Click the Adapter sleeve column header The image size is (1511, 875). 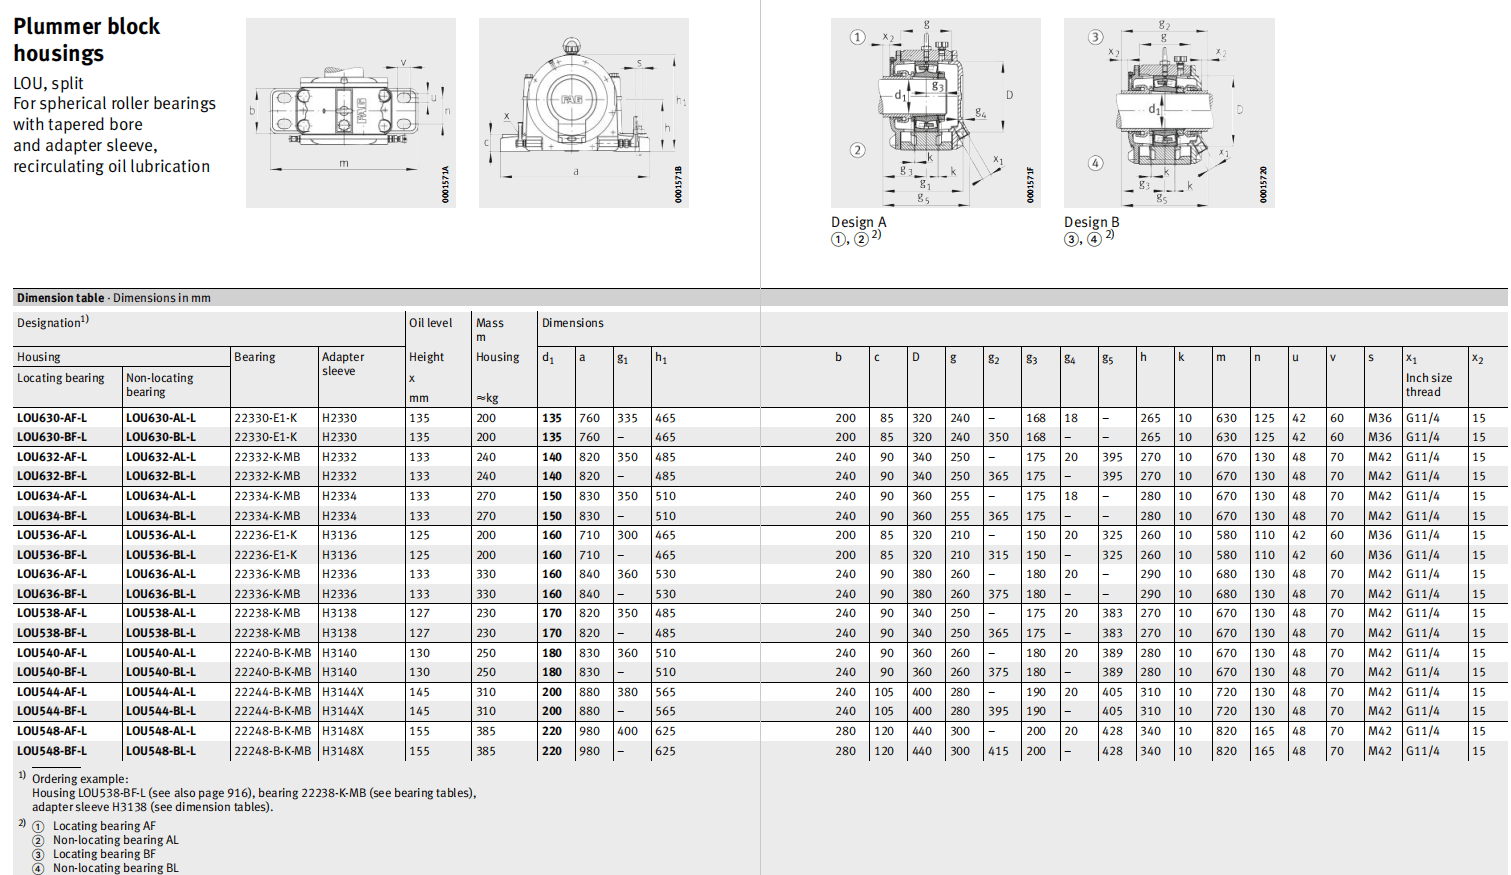click(343, 364)
